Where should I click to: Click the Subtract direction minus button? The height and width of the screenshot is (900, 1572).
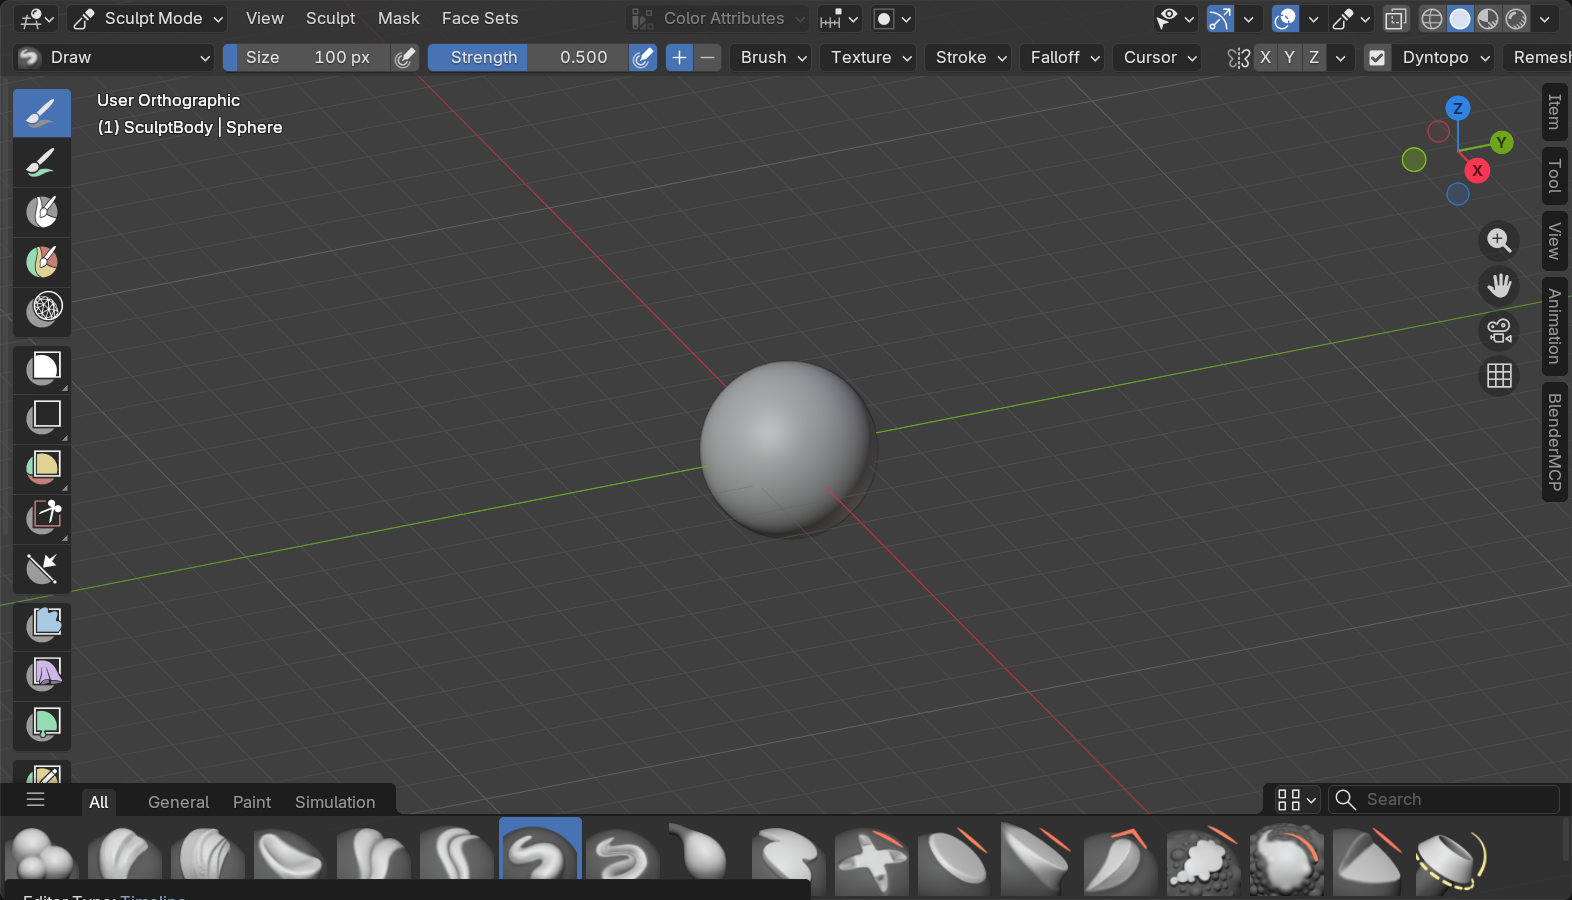[708, 58]
